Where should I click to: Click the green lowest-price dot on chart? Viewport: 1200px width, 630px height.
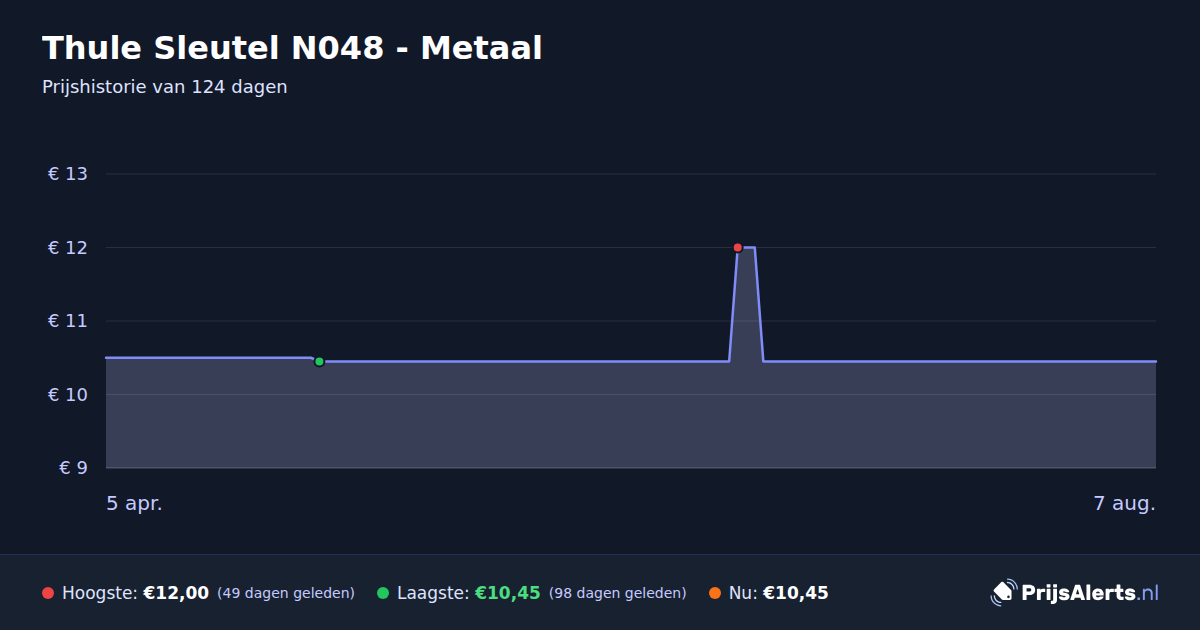319,361
